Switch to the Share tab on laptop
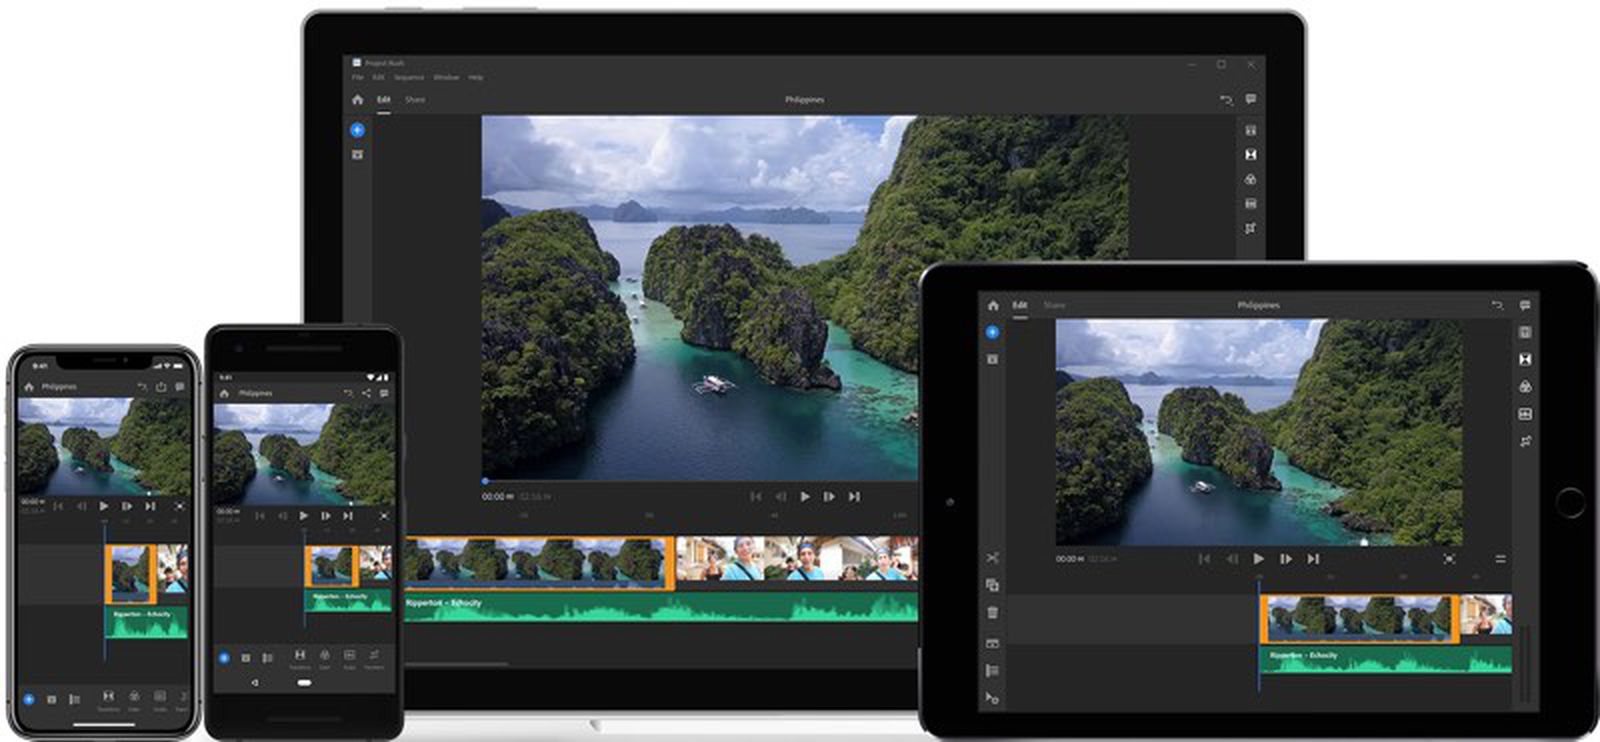This screenshot has width=1600, height=742. 415,100
